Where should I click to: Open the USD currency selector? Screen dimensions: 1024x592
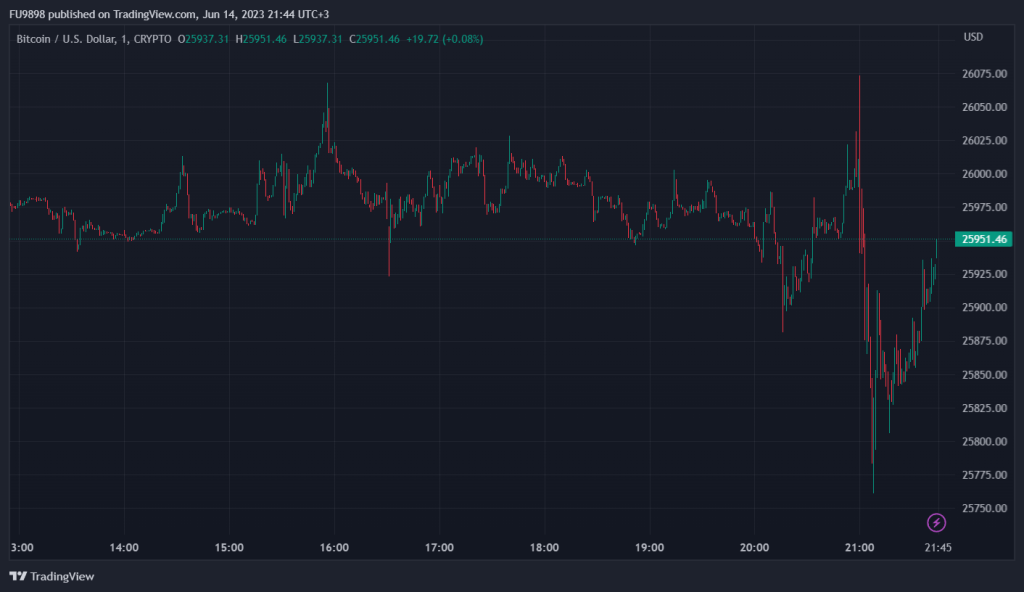pyautogui.click(x=973, y=37)
